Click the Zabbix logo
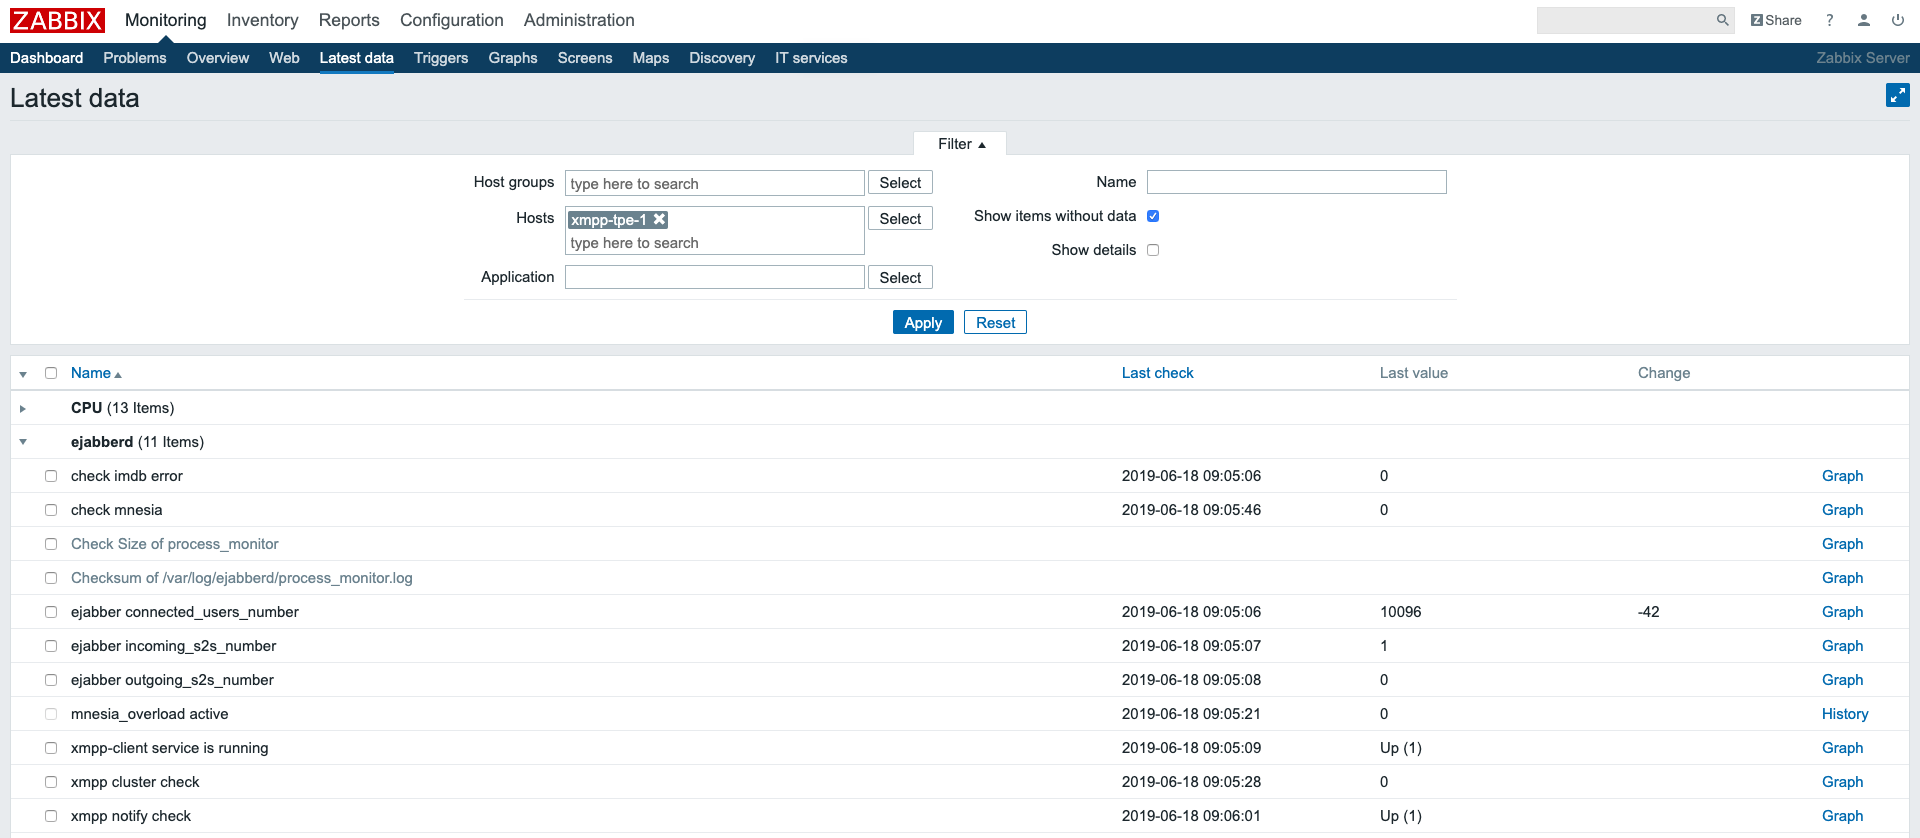This screenshot has height=838, width=1920. [57, 20]
